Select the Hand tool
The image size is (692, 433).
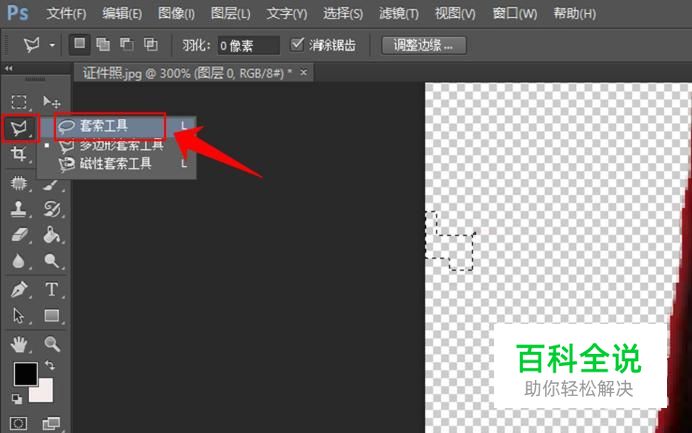coord(19,344)
